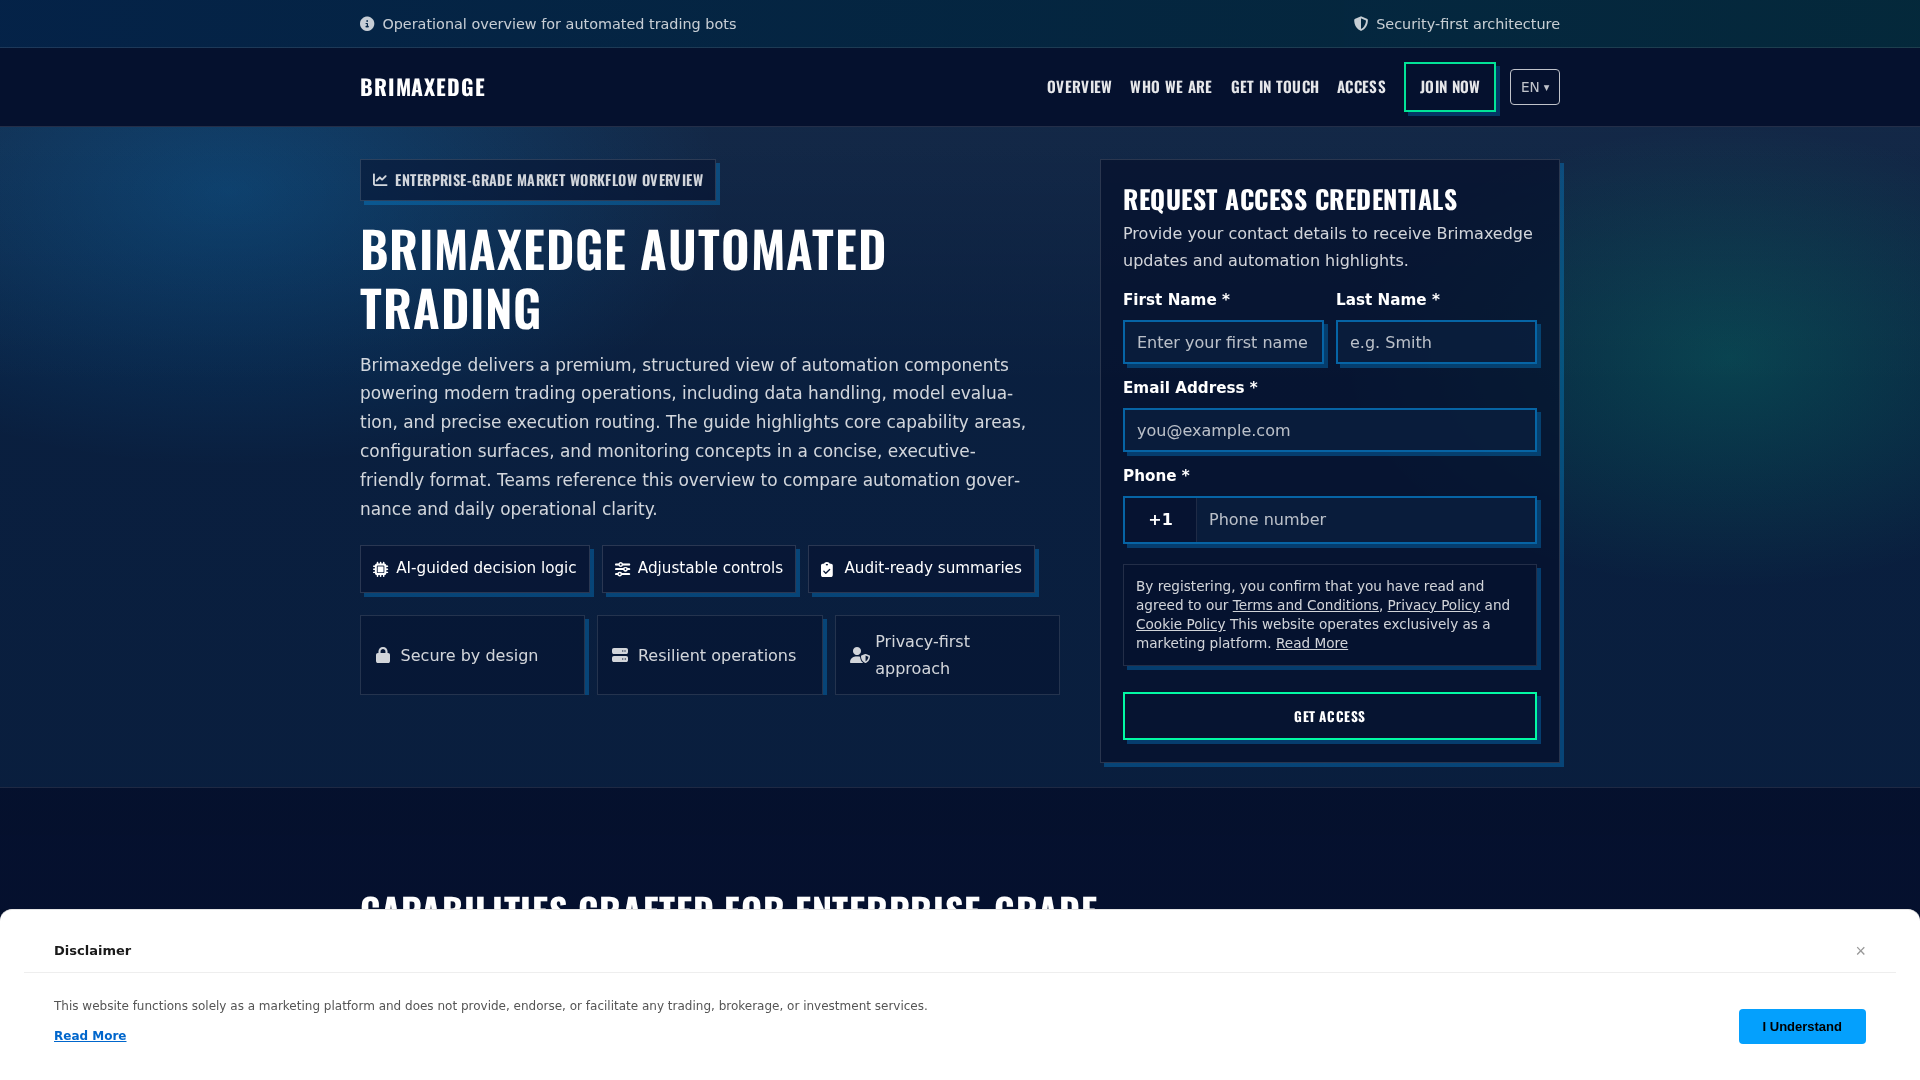Accept disclaimer with I Understand
The width and height of the screenshot is (1920, 1080).
pyautogui.click(x=1802, y=1027)
